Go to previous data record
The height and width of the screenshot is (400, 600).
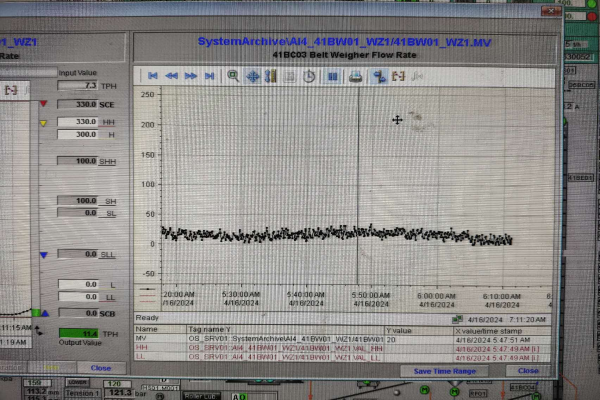click(x=171, y=76)
